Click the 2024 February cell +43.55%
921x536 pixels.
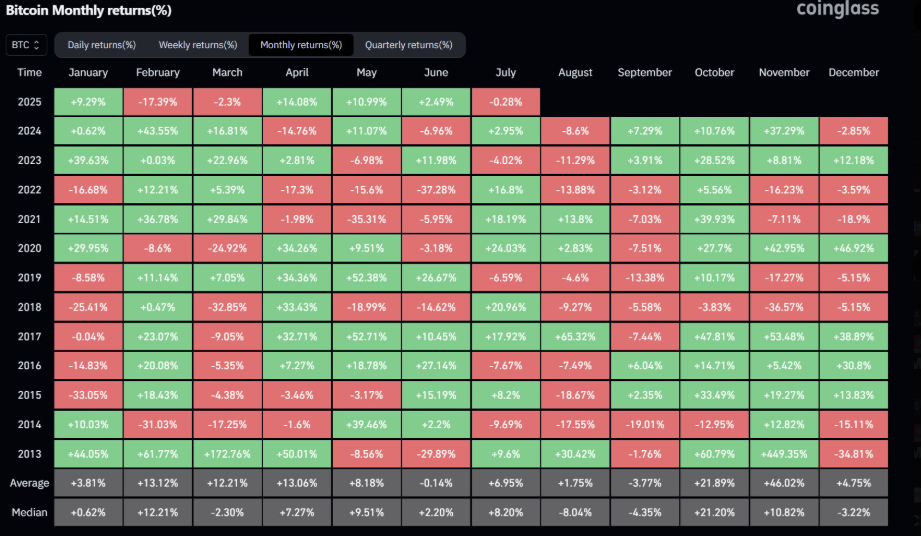157,131
